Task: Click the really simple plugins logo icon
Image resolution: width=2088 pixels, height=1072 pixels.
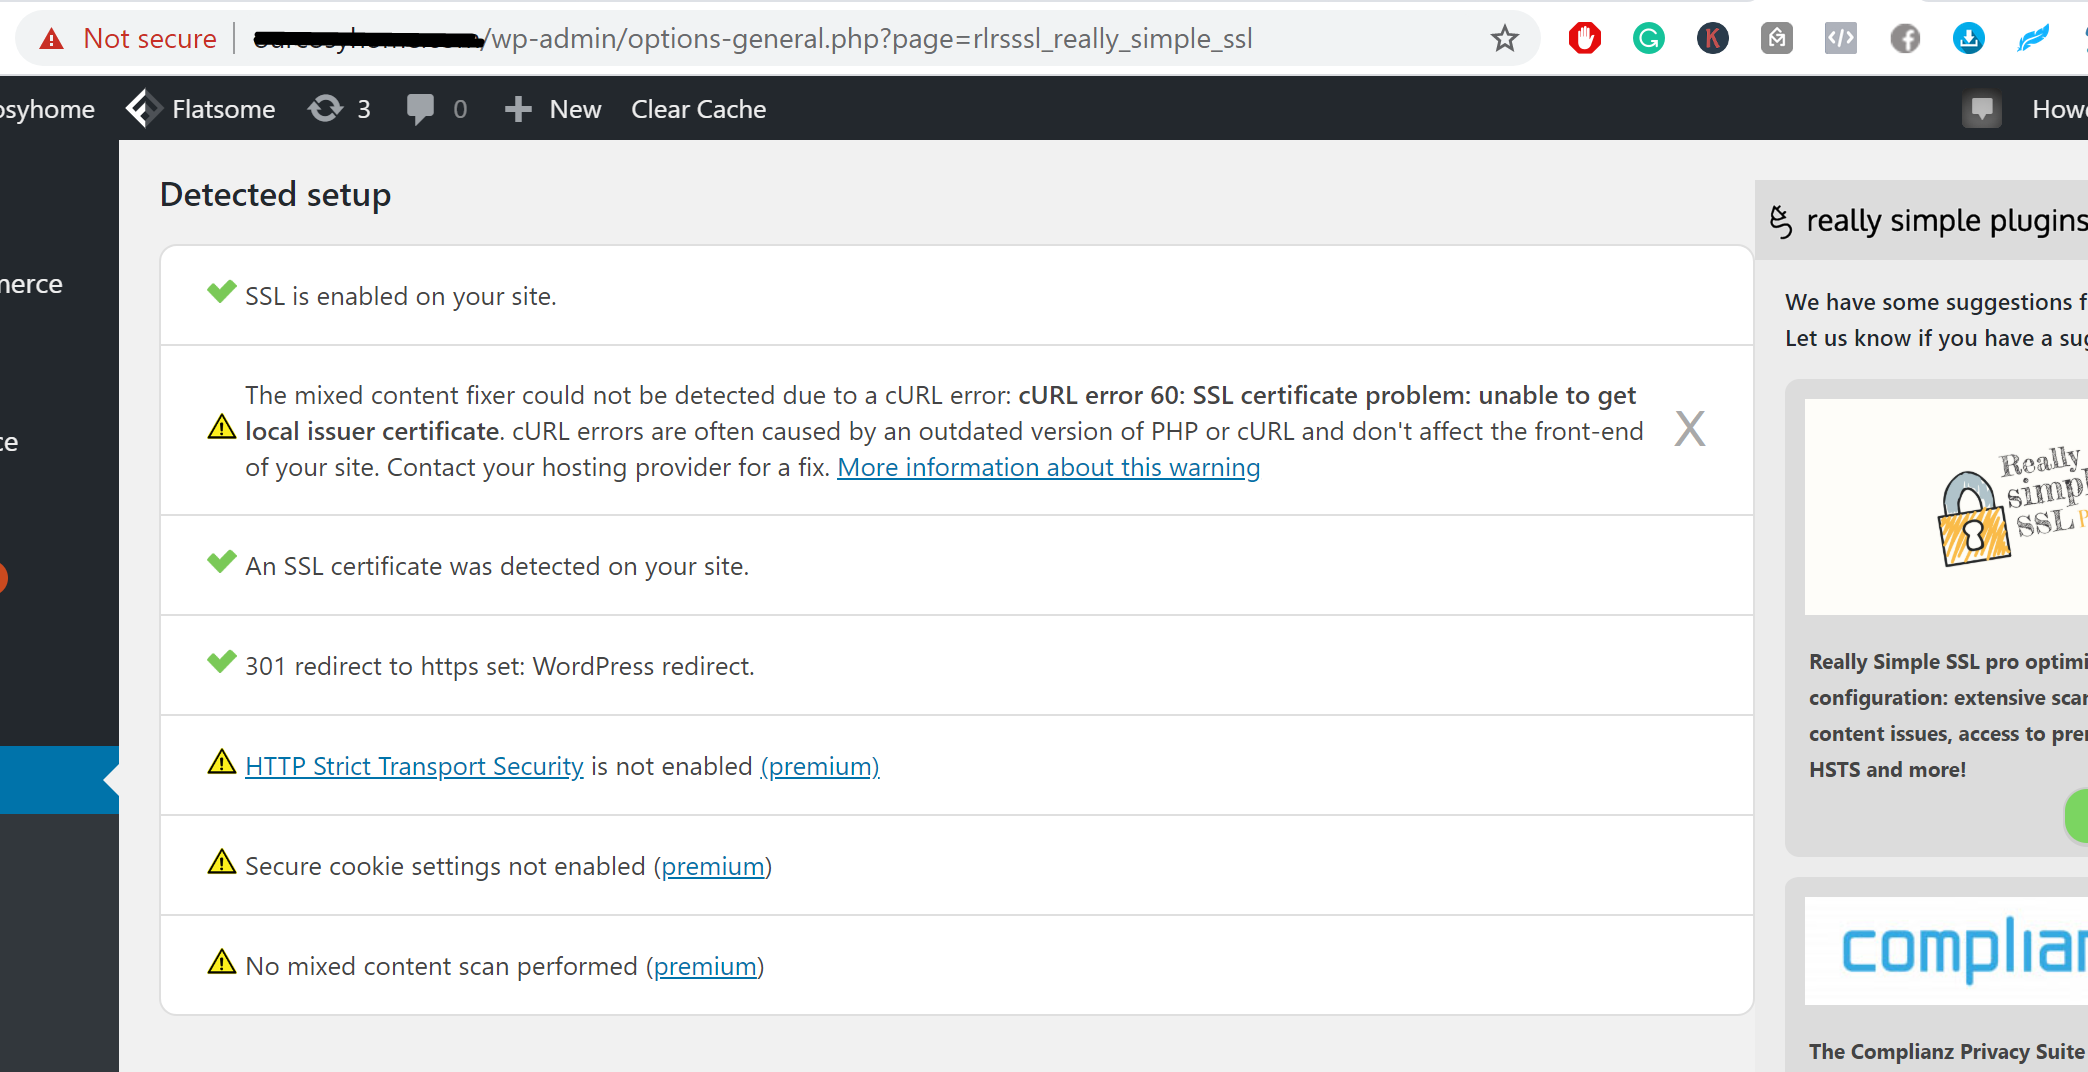Action: click(x=1781, y=221)
